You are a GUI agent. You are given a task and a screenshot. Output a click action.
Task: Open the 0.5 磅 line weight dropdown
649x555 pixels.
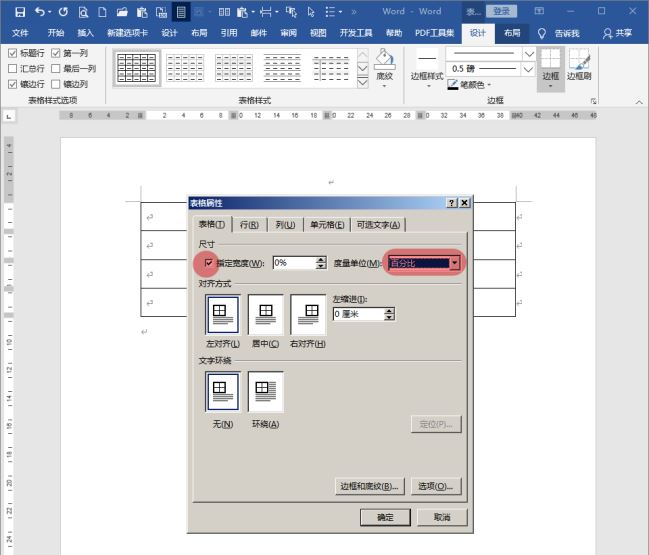[x=530, y=68]
